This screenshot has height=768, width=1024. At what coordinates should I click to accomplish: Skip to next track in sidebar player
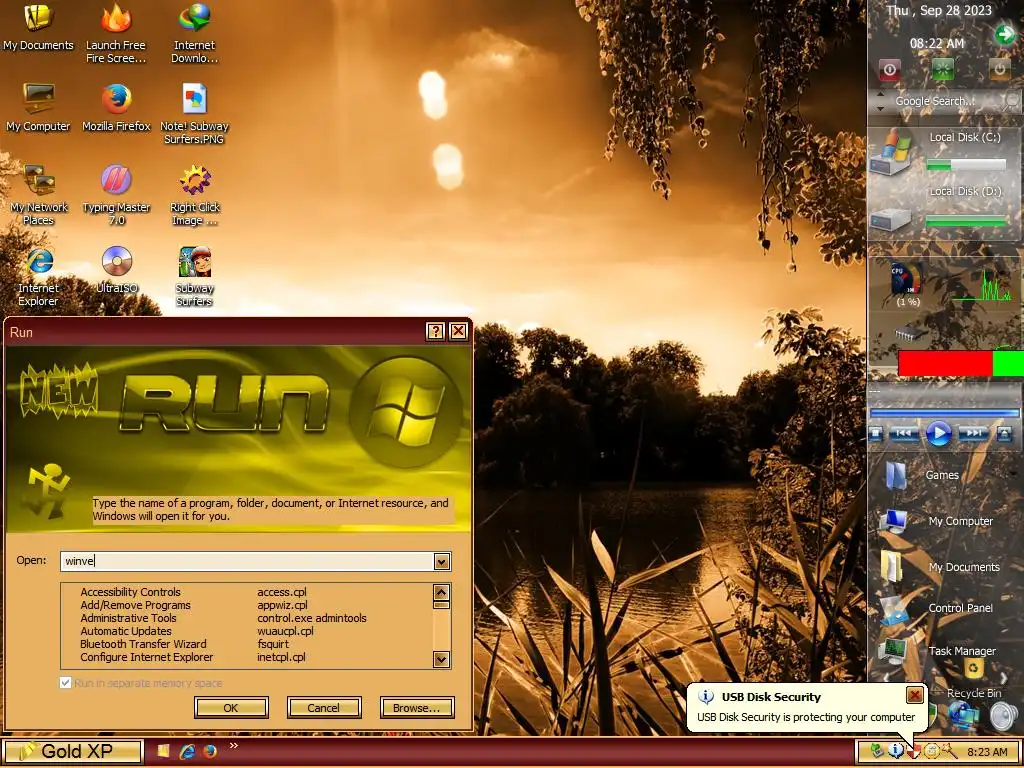(x=972, y=433)
